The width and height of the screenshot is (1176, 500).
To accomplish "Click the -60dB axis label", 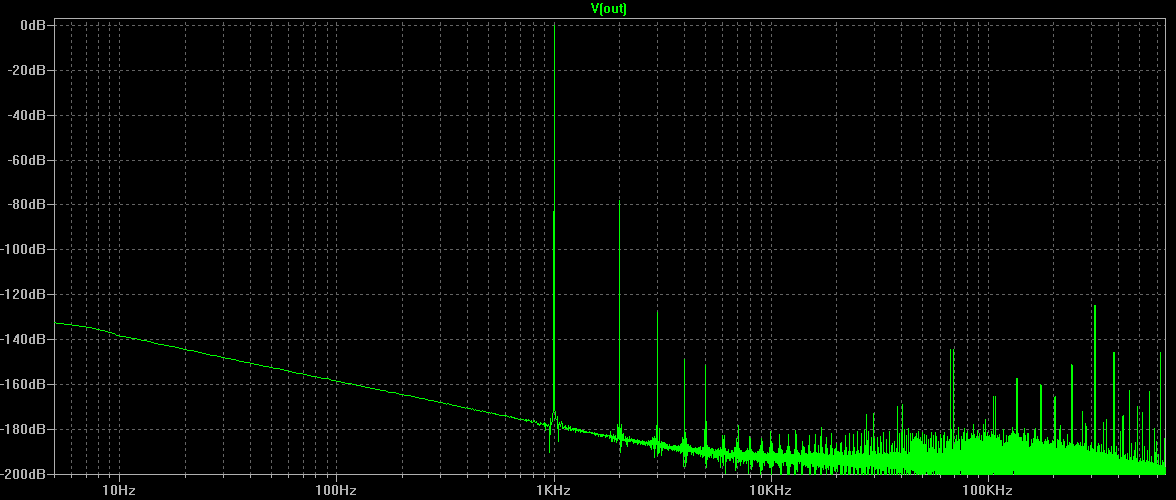I will coord(27,160).
